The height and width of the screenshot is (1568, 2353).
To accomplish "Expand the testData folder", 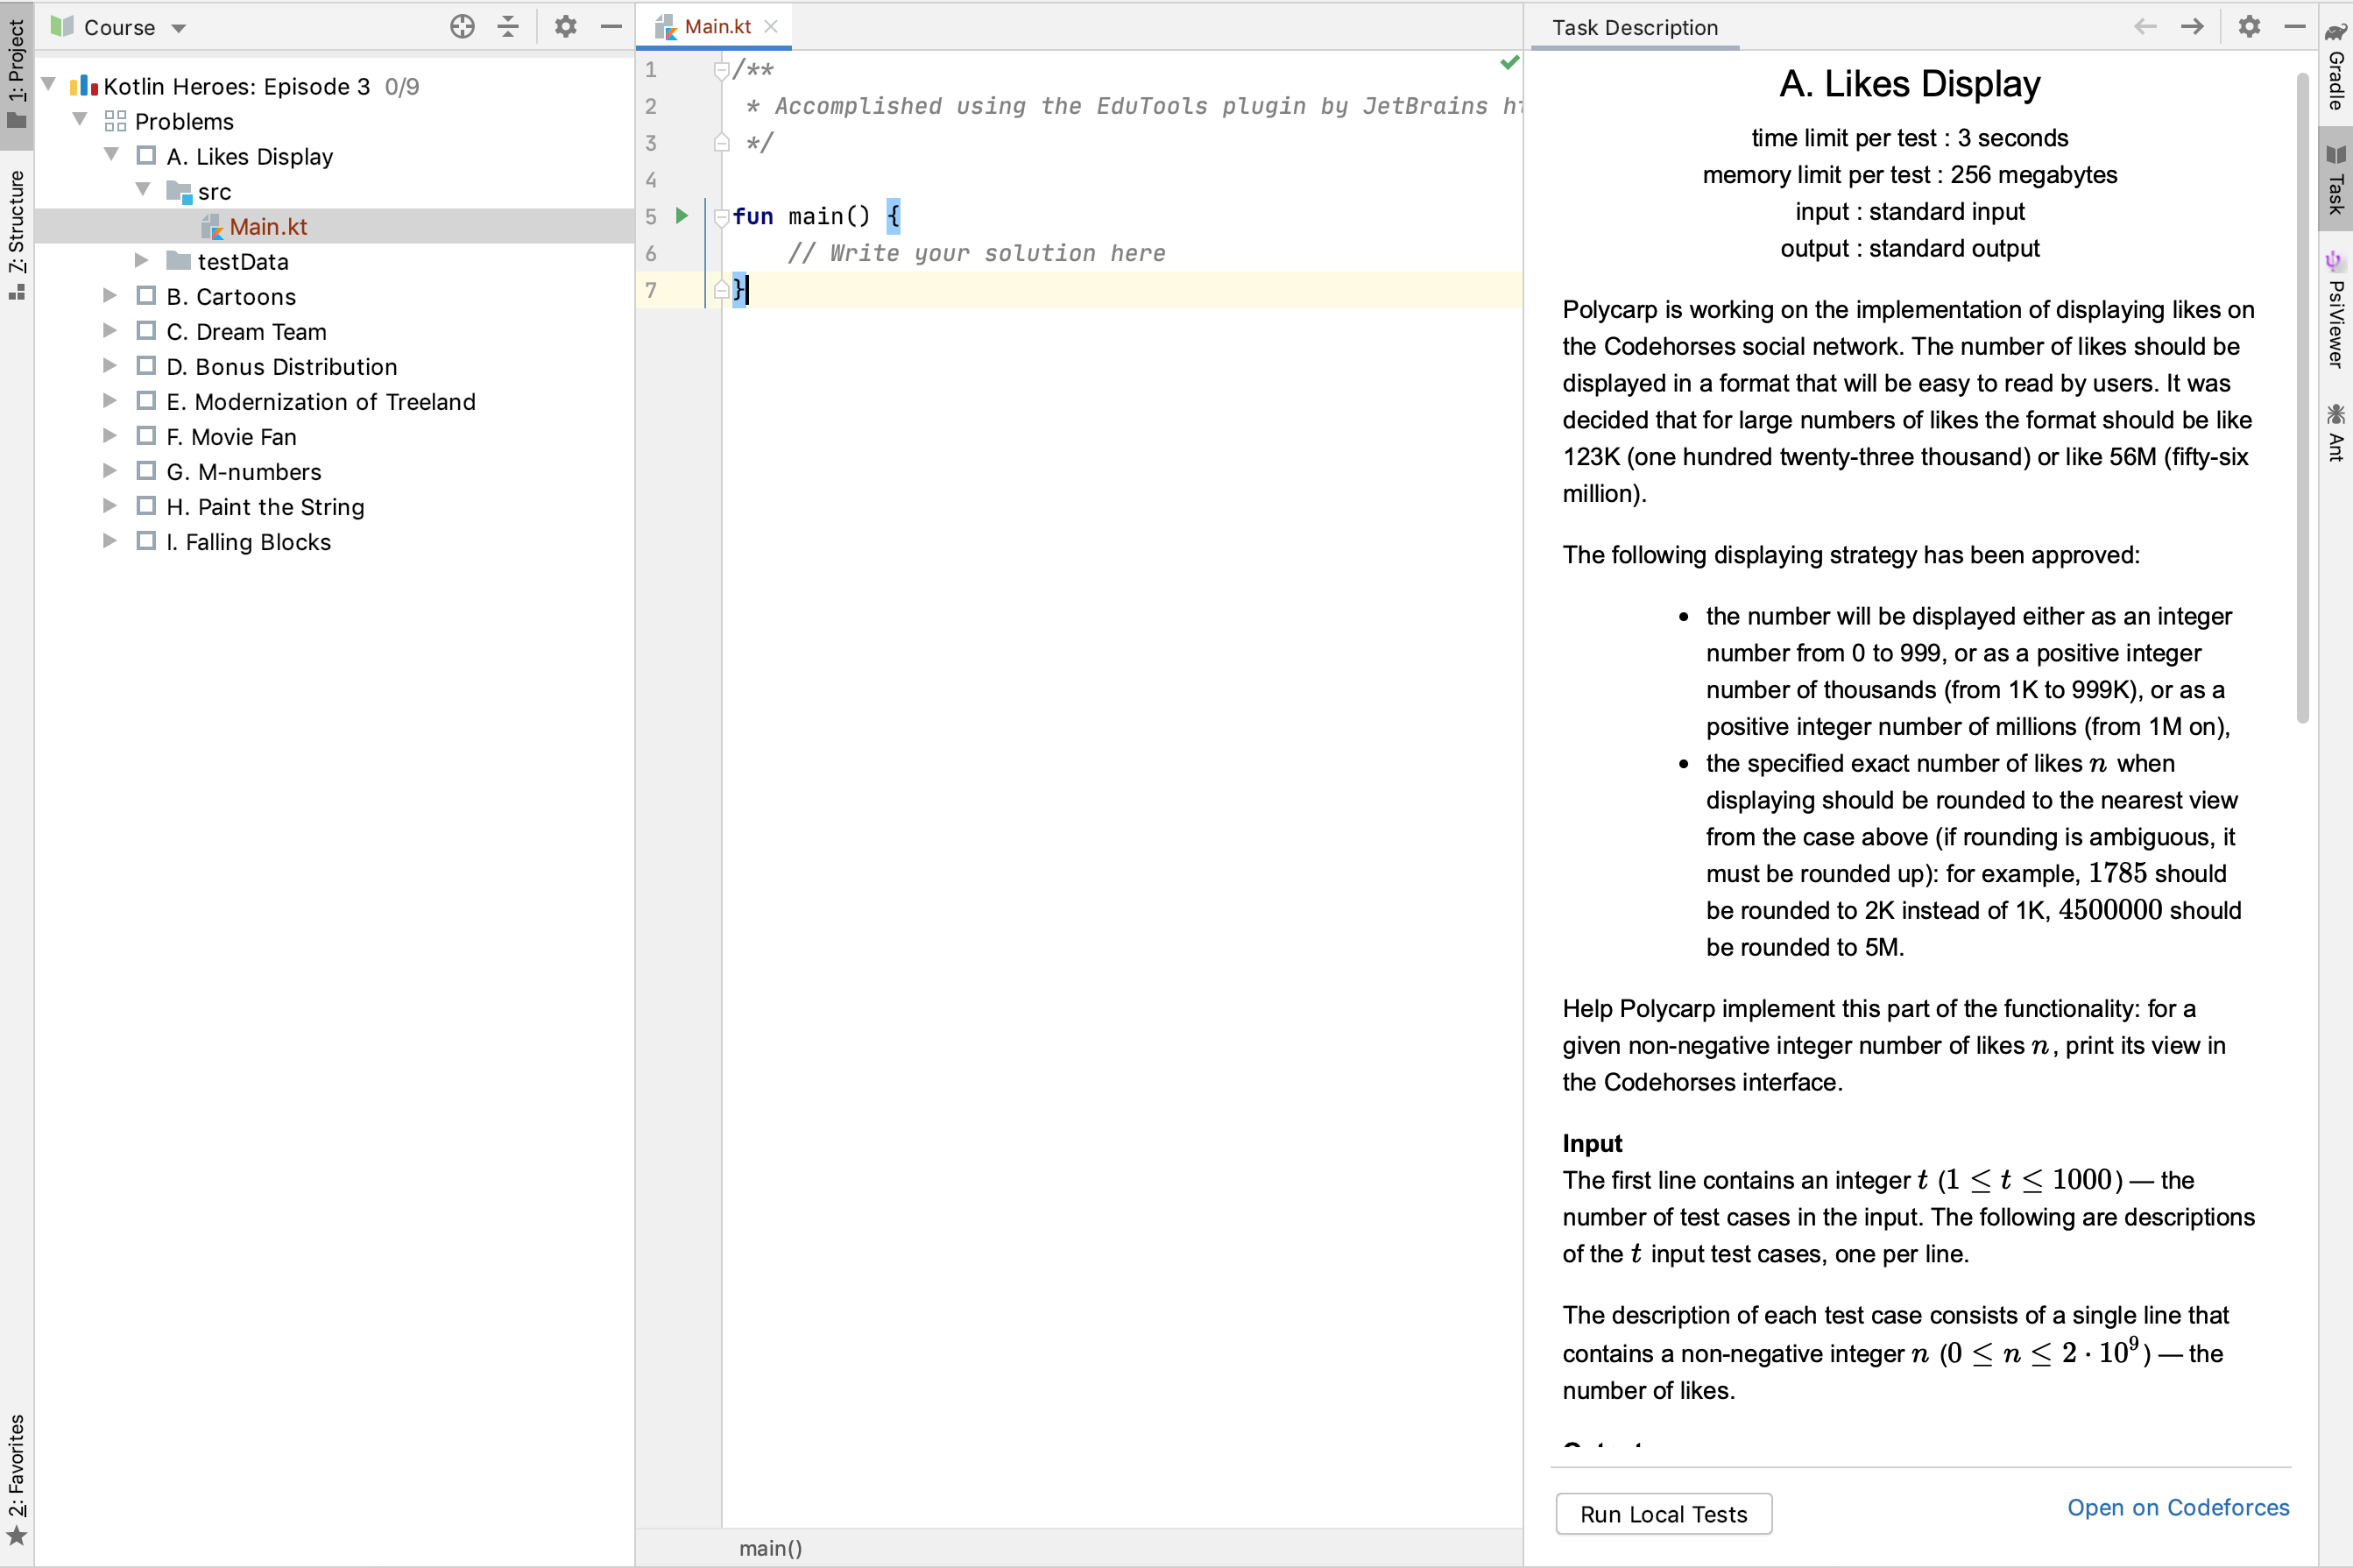I will click(142, 261).
